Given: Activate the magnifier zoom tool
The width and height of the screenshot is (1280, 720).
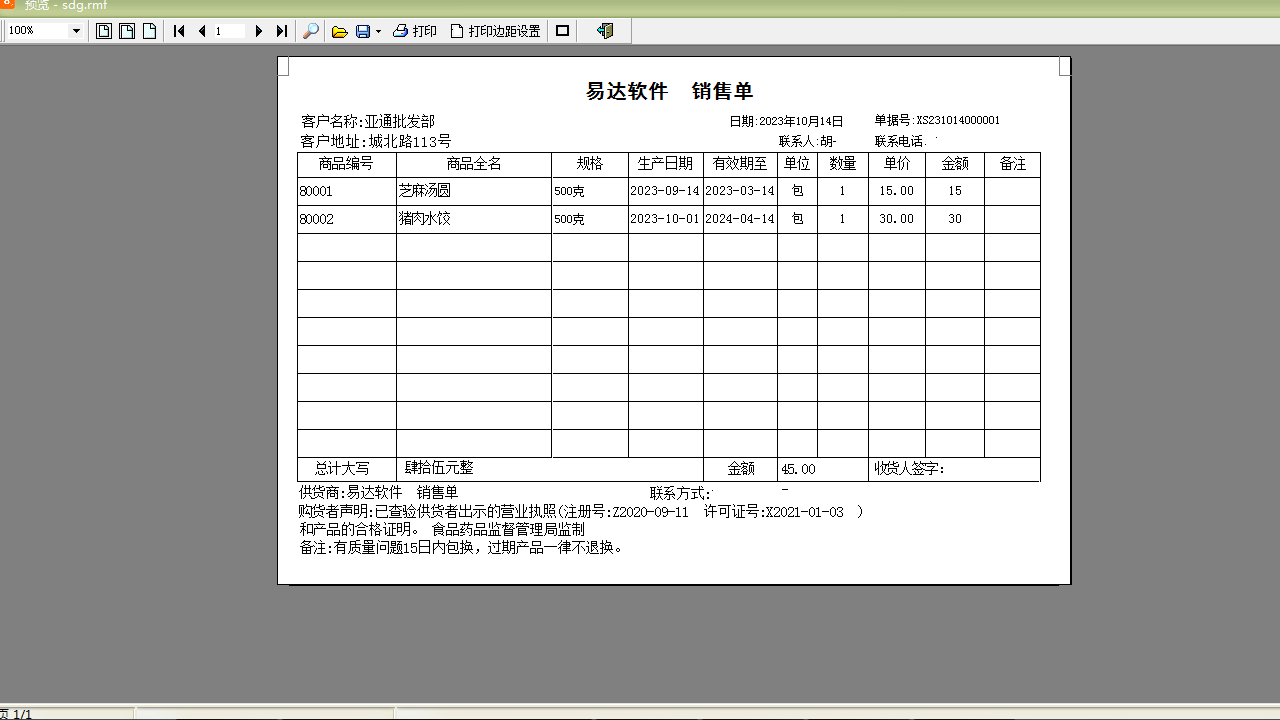Looking at the screenshot, I should pyautogui.click(x=311, y=31).
